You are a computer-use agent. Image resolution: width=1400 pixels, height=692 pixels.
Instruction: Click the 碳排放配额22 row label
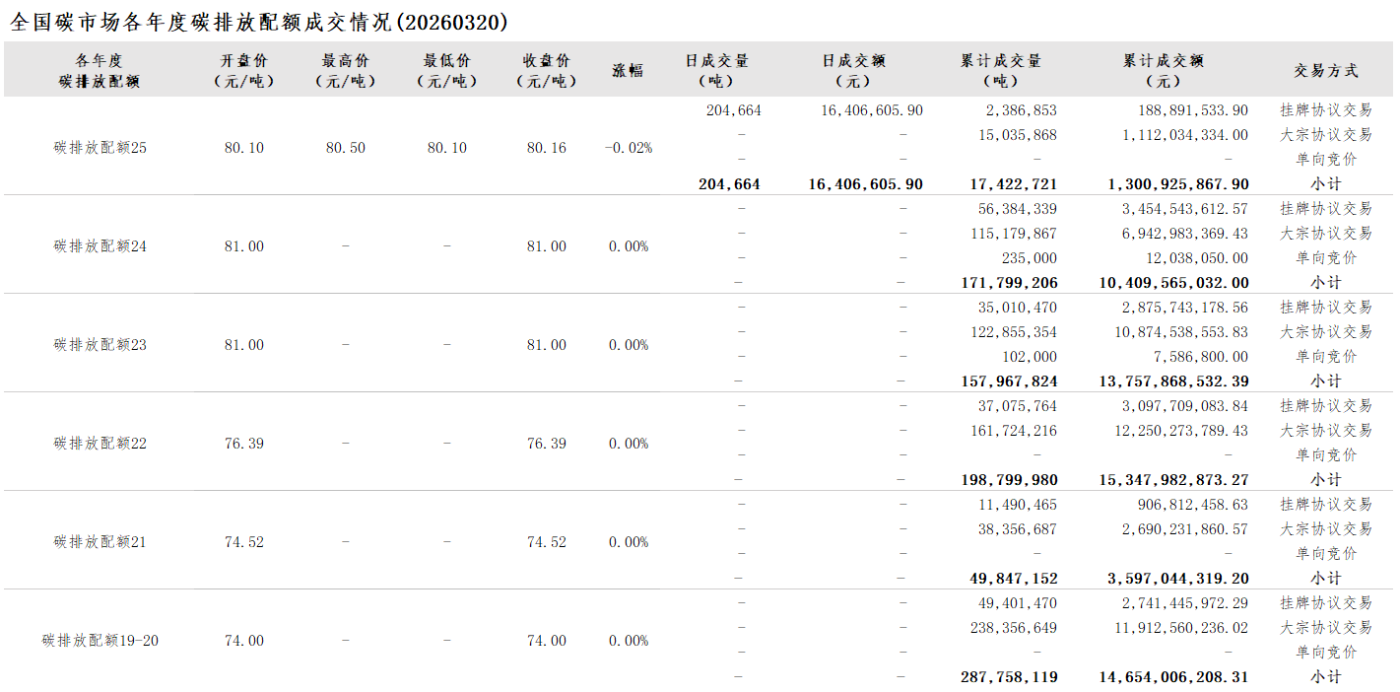tap(100, 443)
